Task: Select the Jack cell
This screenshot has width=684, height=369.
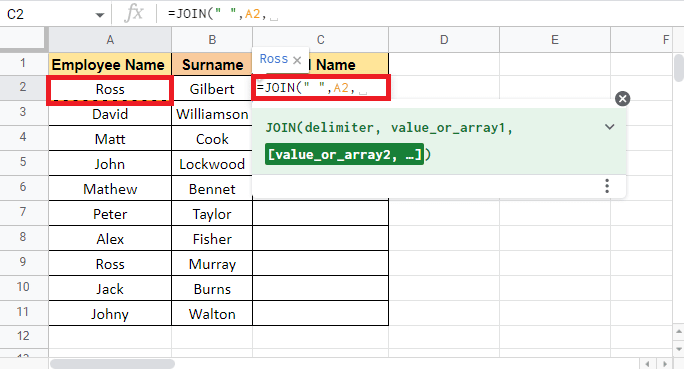Action: [x=110, y=289]
